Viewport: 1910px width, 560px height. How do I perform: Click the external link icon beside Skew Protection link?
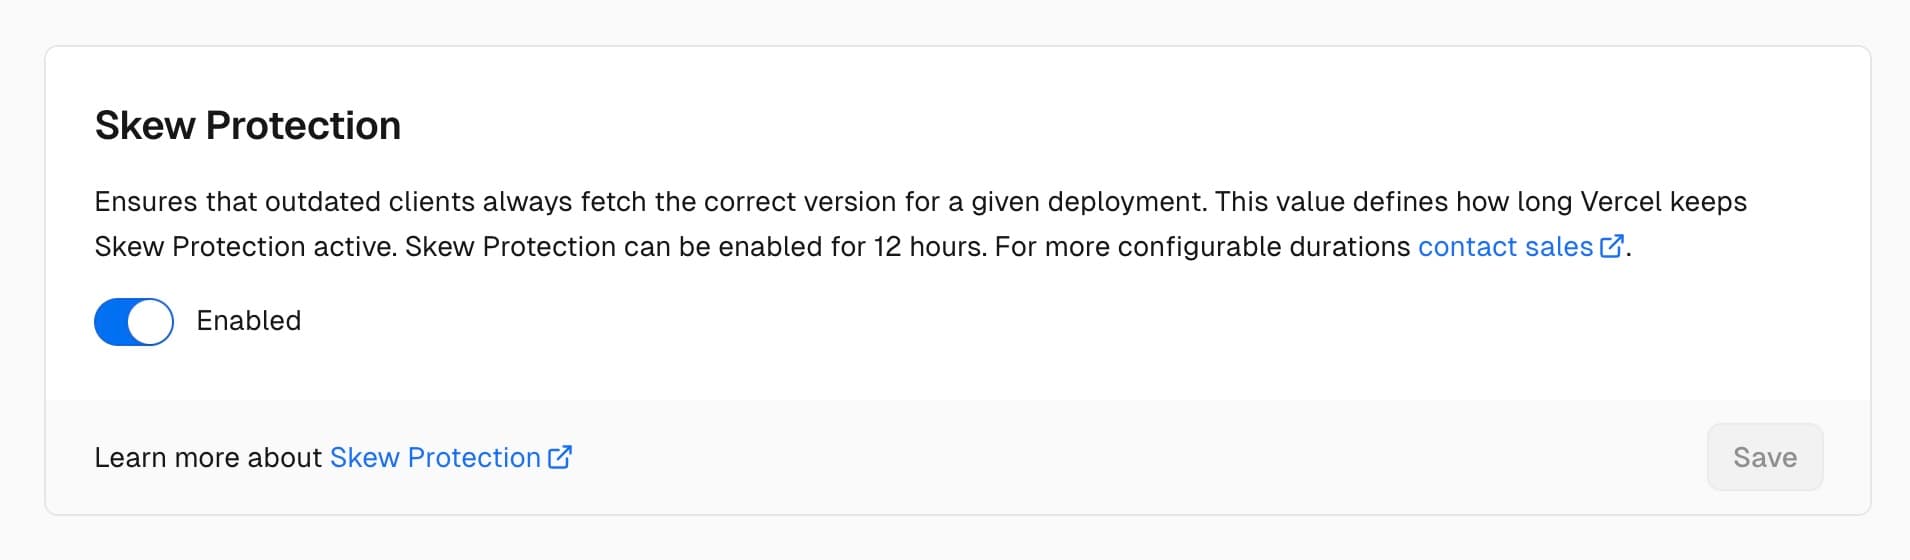pos(560,457)
